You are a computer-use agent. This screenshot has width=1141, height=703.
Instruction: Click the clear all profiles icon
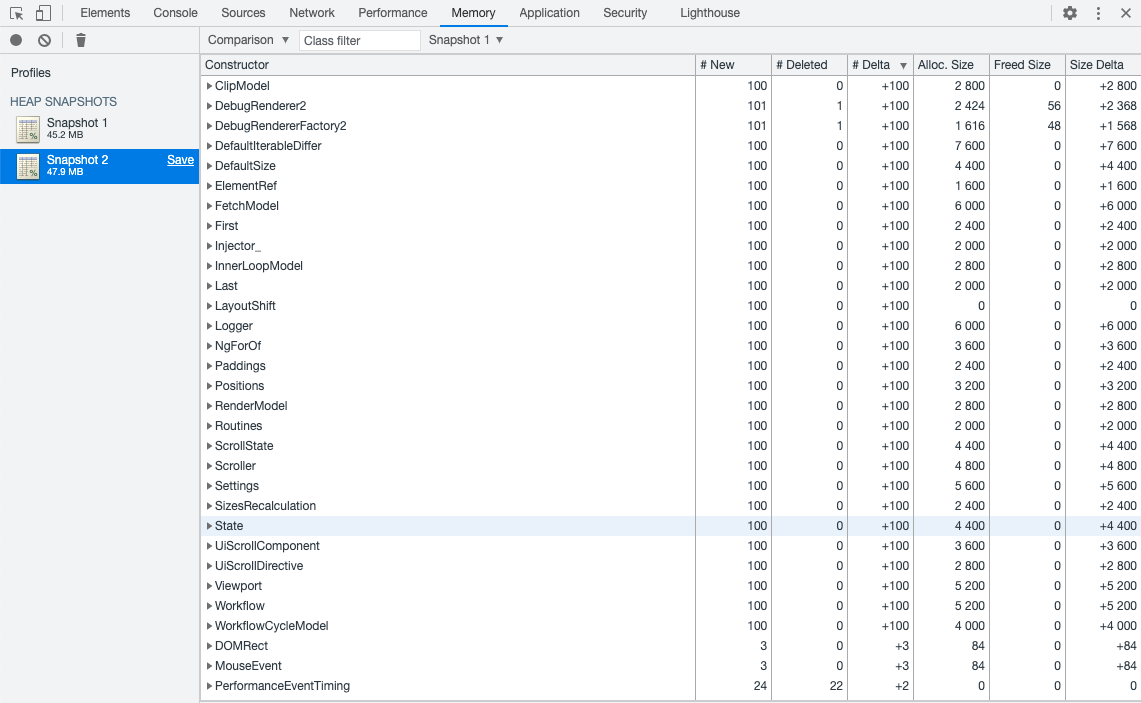[44, 40]
